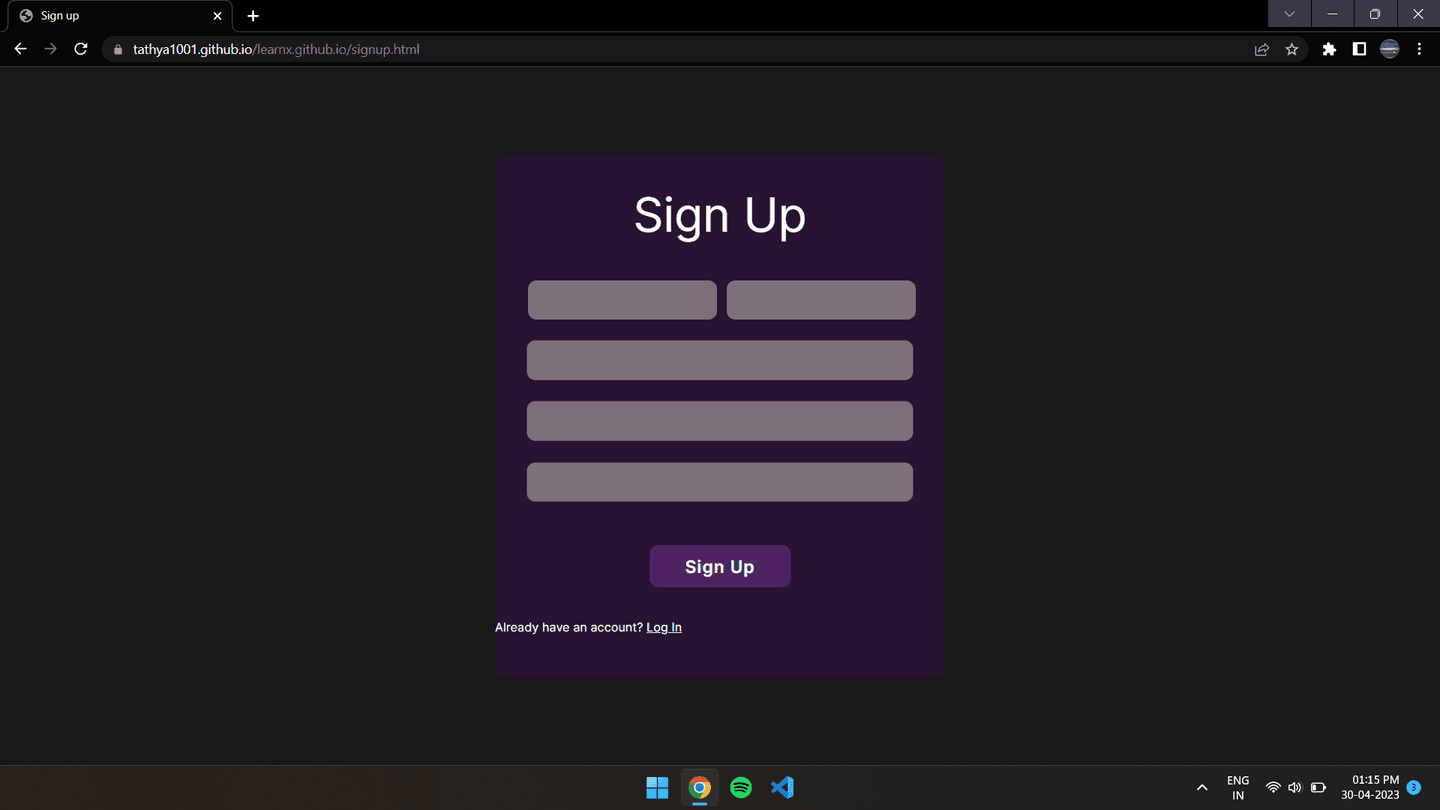The image size is (1440, 810).
Task: Go forward with the browser arrow
Action: click(x=50, y=49)
